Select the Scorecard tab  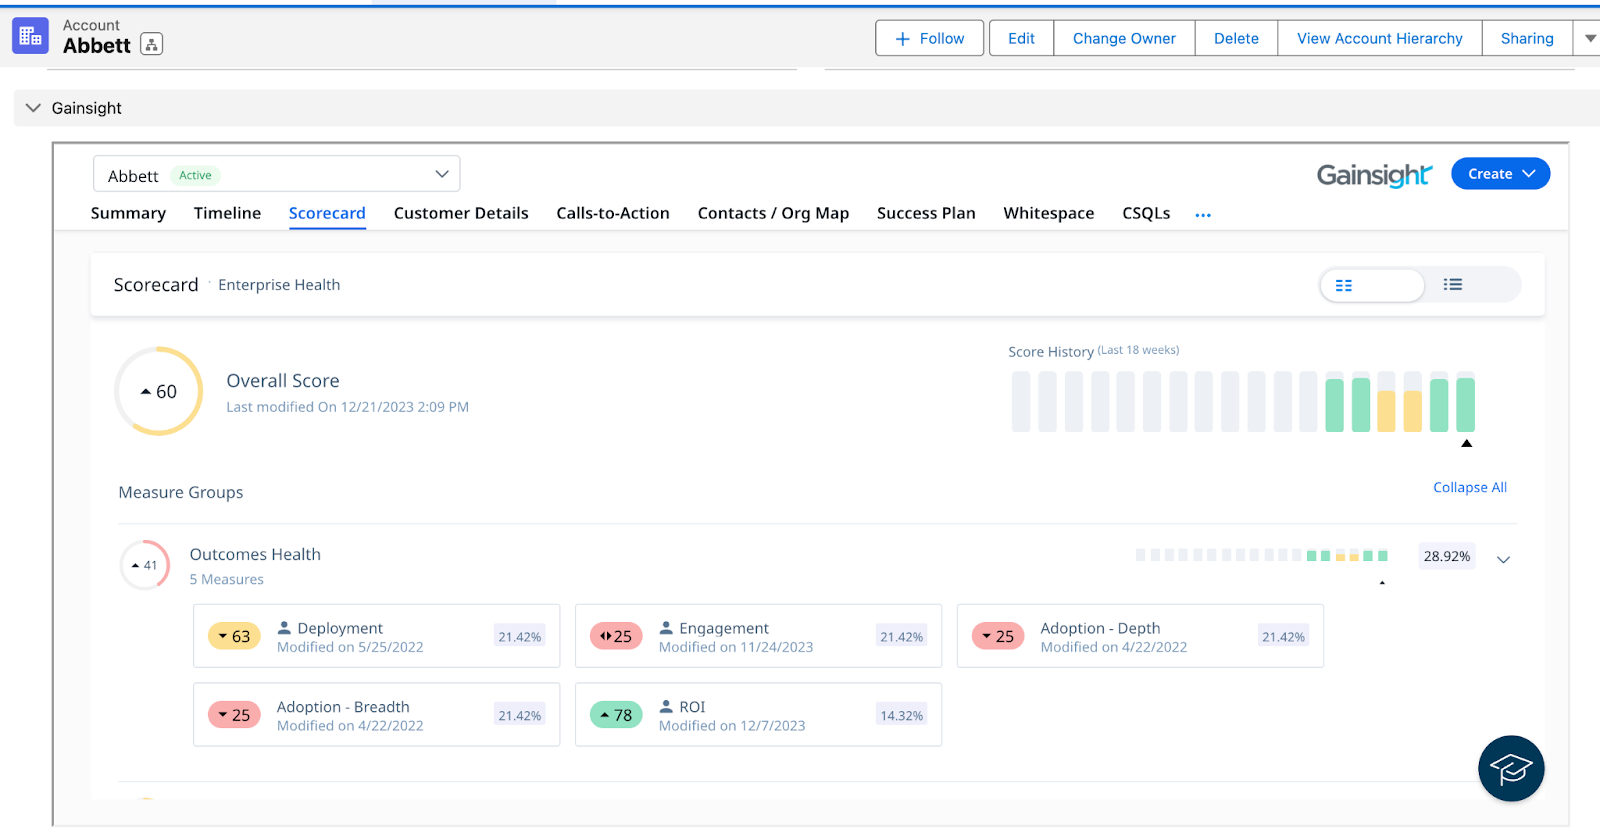[327, 213]
